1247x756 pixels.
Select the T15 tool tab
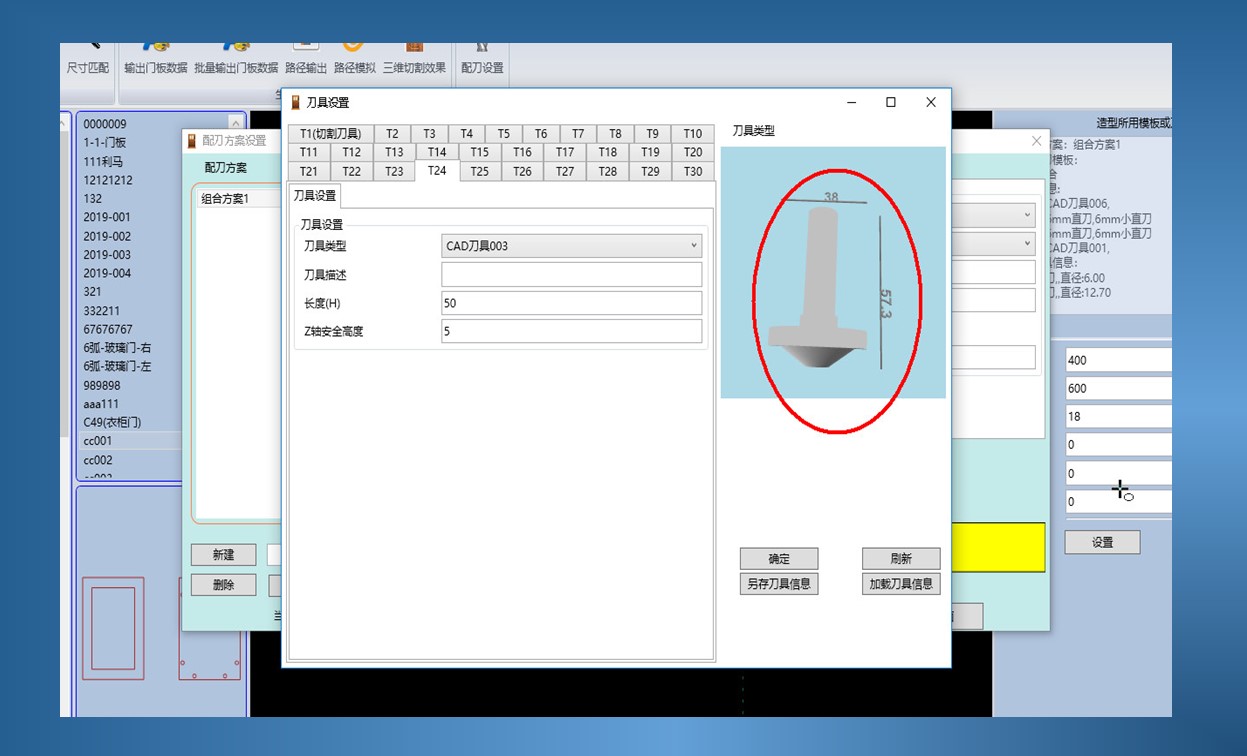(x=479, y=152)
